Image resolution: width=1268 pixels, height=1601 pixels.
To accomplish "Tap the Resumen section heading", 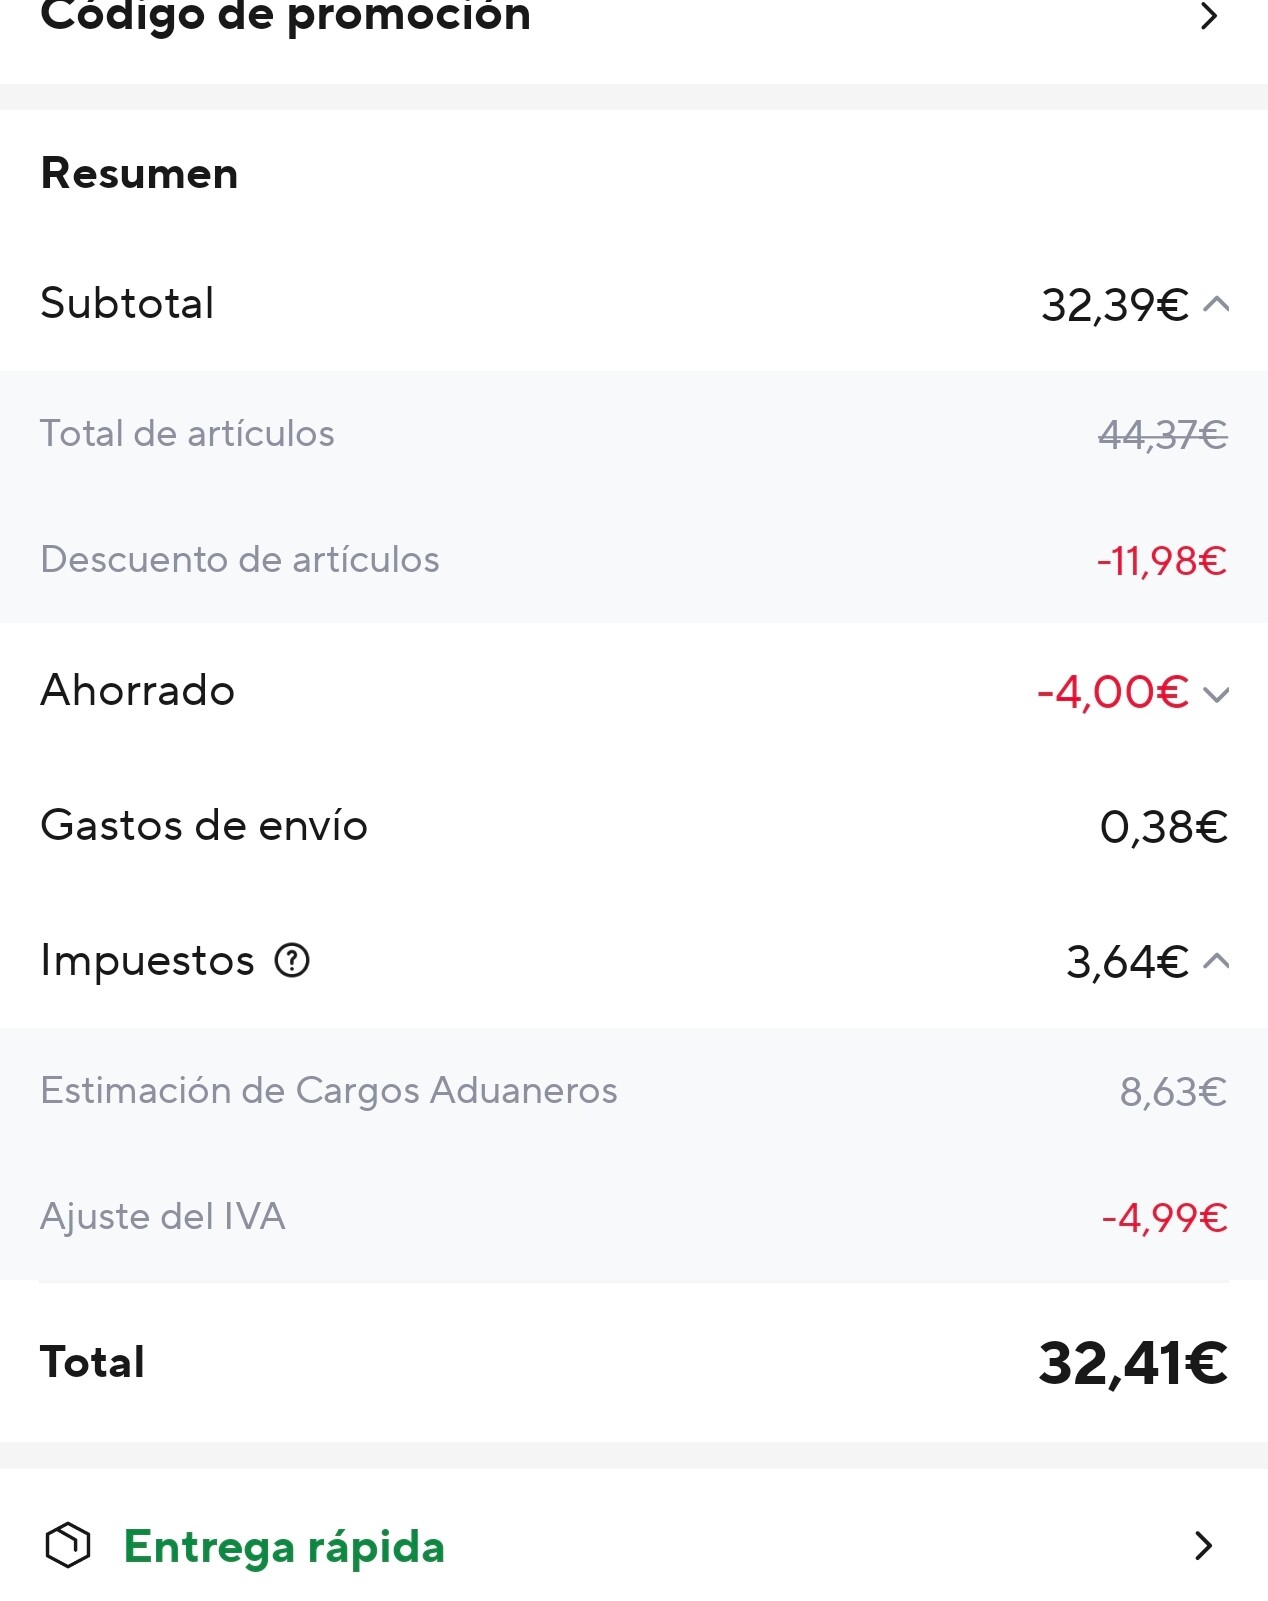I will [x=139, y=173].
